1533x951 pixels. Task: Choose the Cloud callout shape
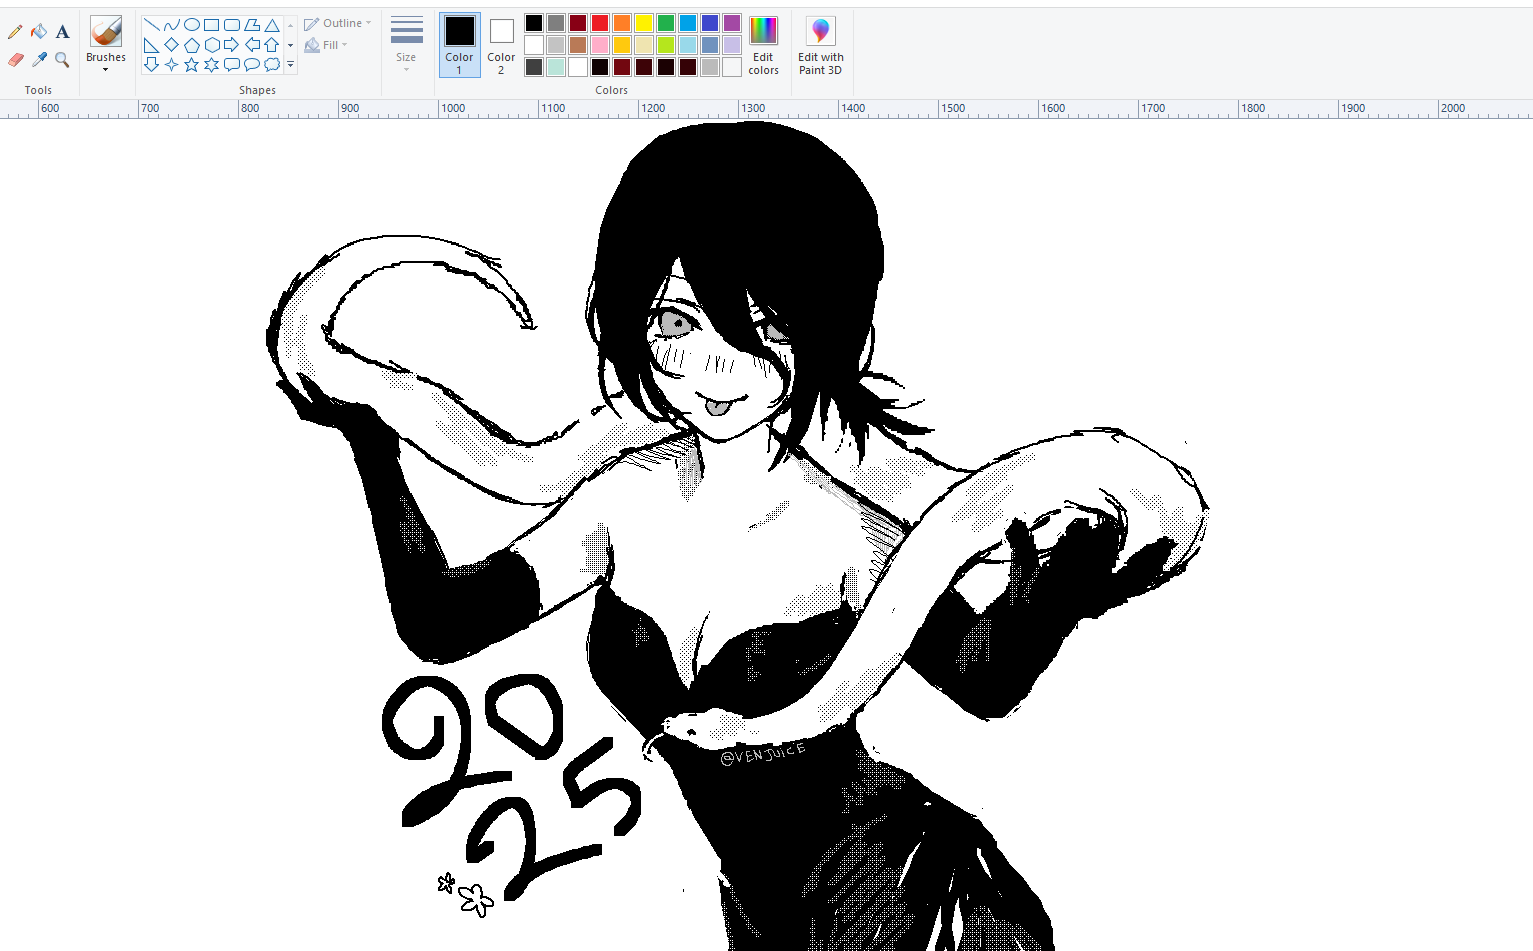272,64
